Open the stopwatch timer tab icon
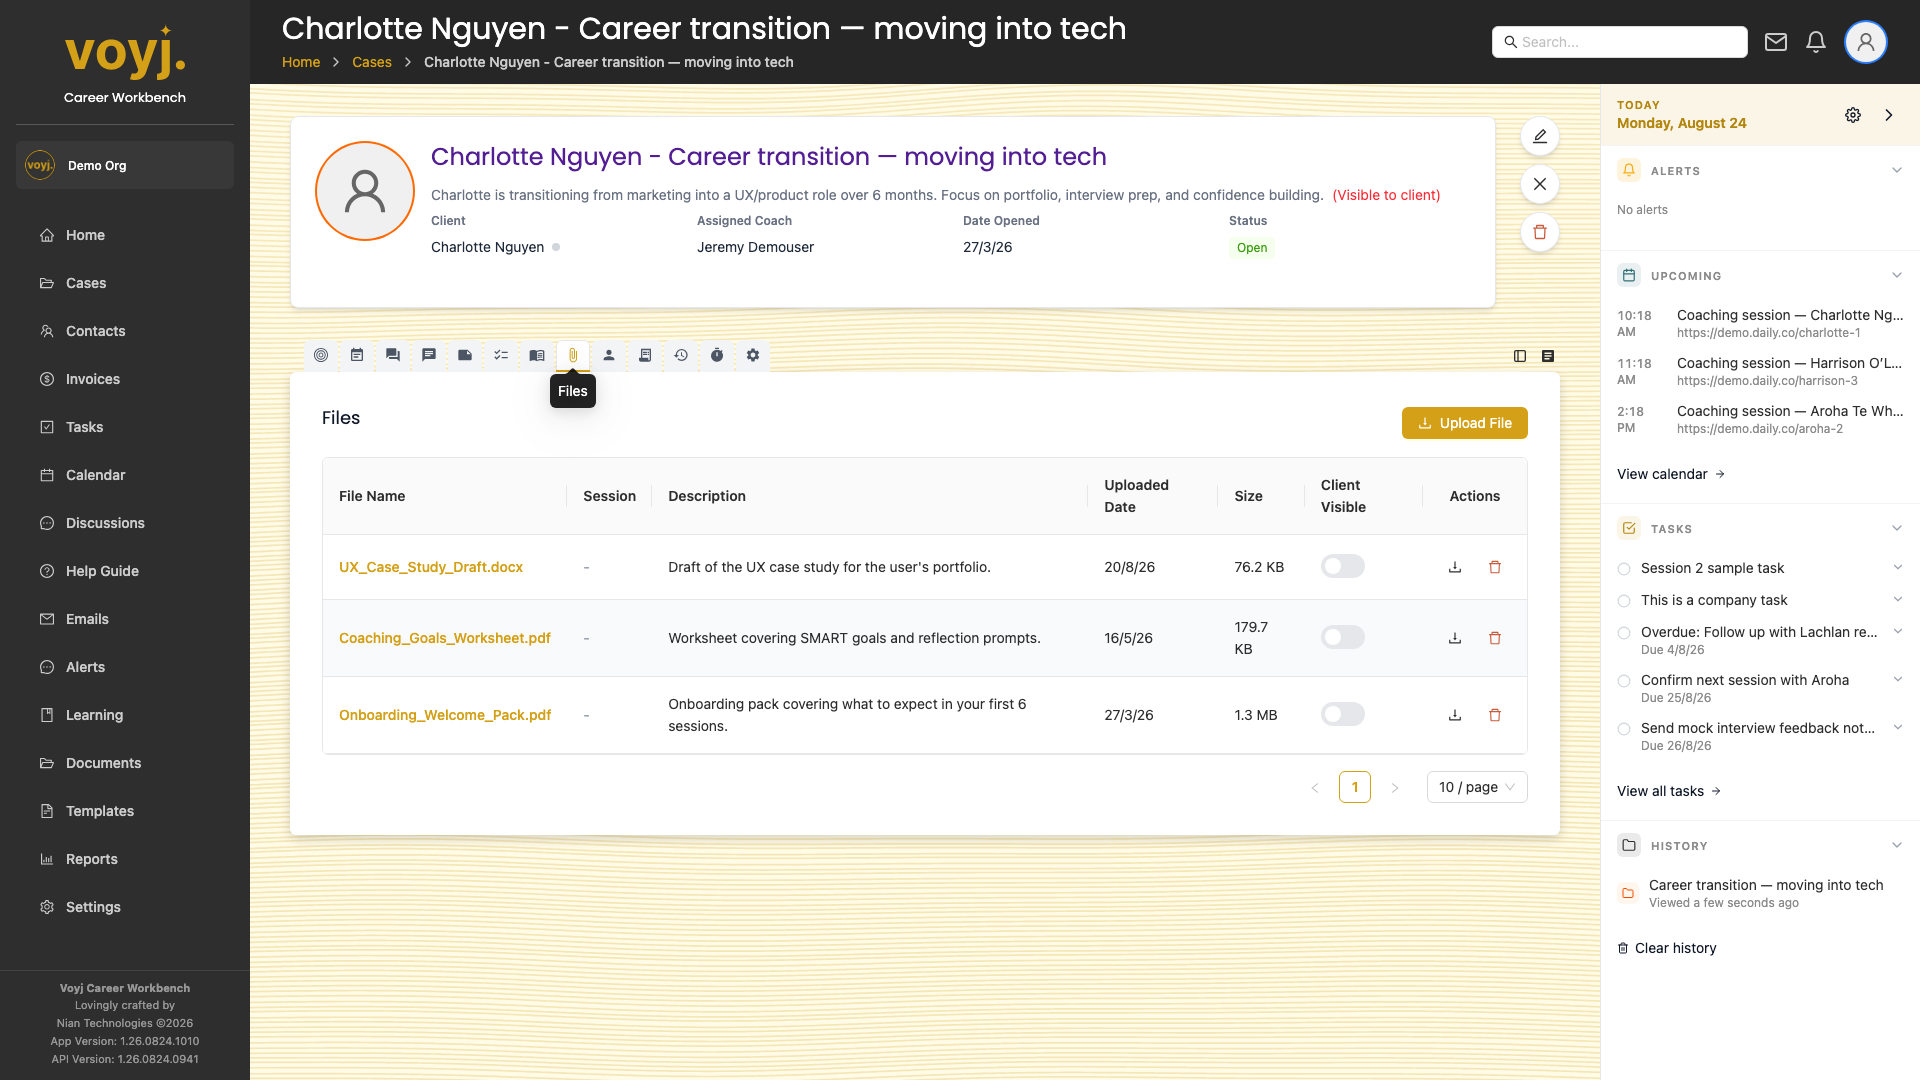 click(x=717, y=355)
